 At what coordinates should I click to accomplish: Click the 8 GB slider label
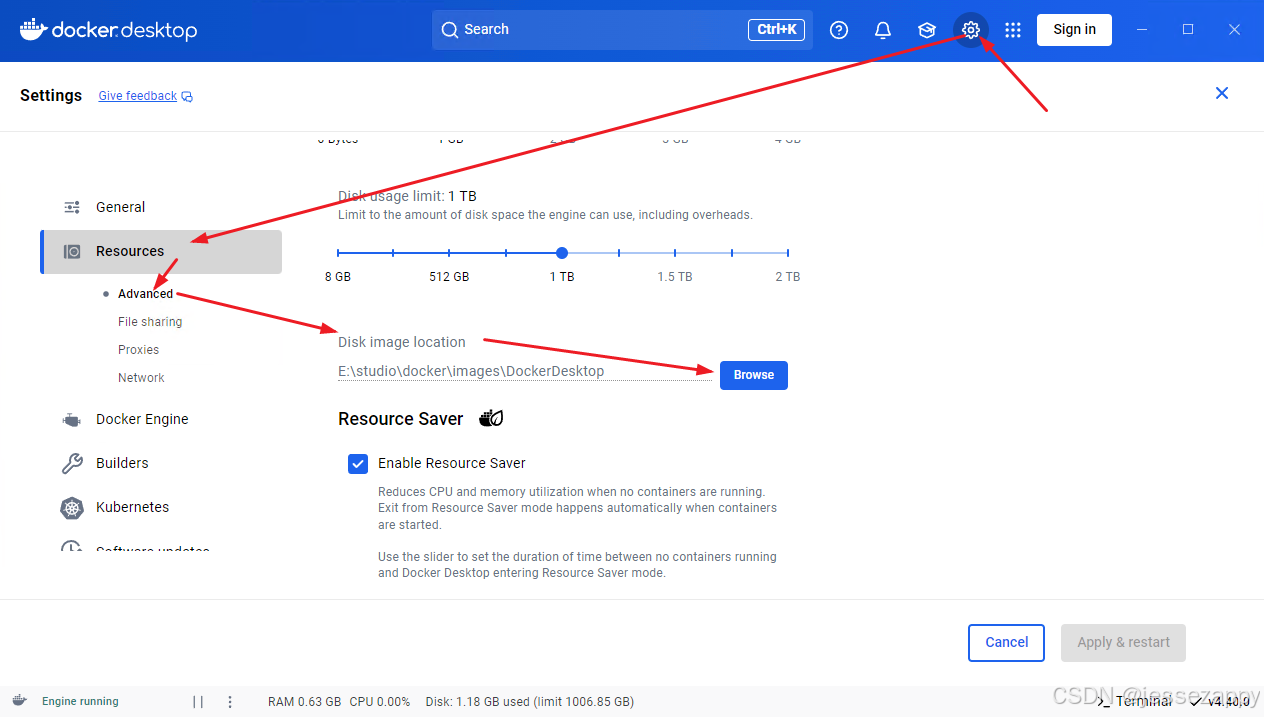[338, 277]
